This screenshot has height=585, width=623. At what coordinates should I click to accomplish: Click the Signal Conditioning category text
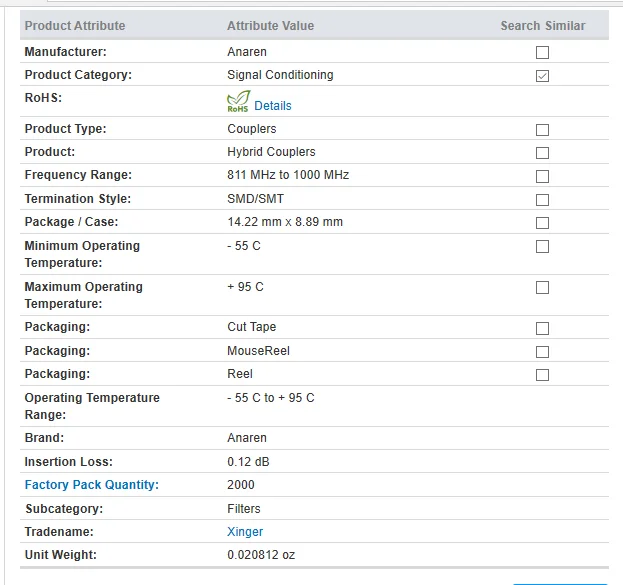pyautogui.click(x=280, y=75)
